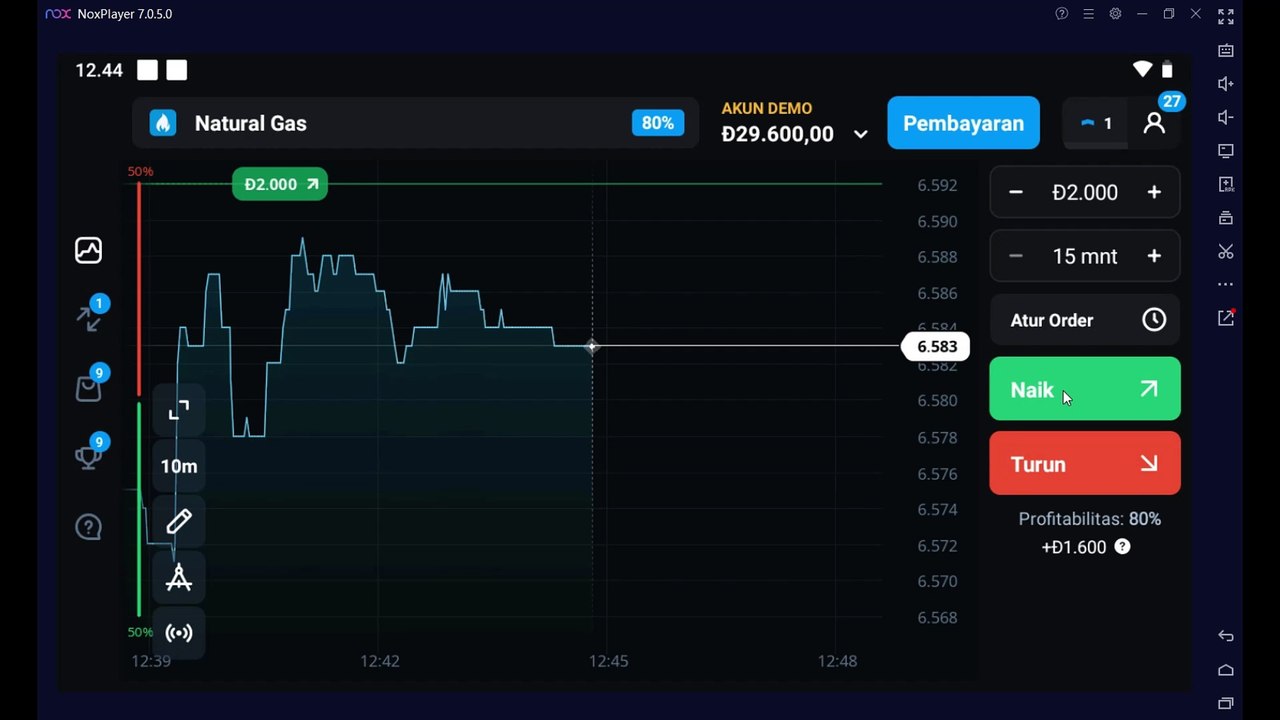This screenshot has width=1280, height=720.
Task: Place a Naik (up) trade
Action: 1085,389
